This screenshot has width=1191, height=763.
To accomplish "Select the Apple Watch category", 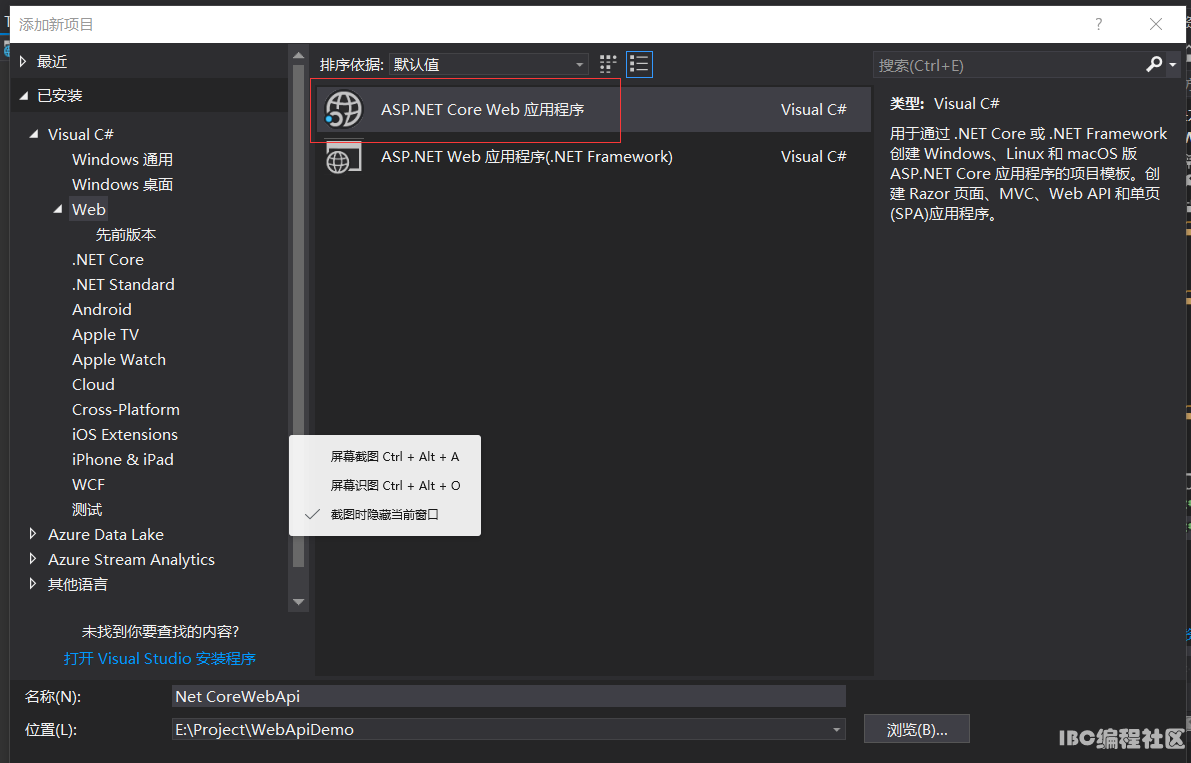I will pyautogui.click(x=118, y=360).
